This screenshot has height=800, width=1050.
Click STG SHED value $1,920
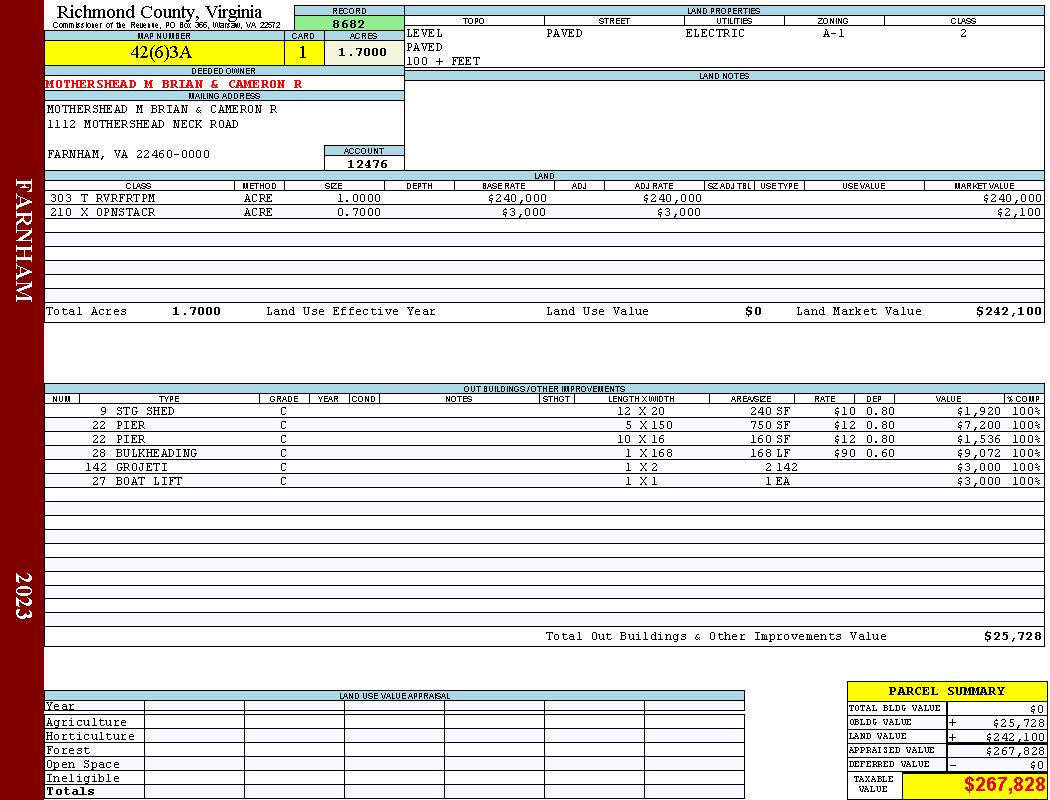pyautogui.click(x=978, y=412)
